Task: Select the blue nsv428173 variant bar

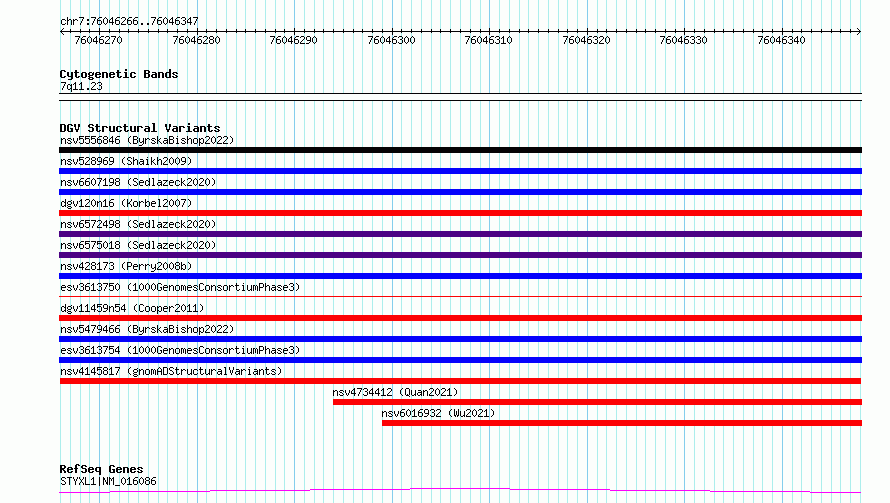Action: tap(460, 276)
